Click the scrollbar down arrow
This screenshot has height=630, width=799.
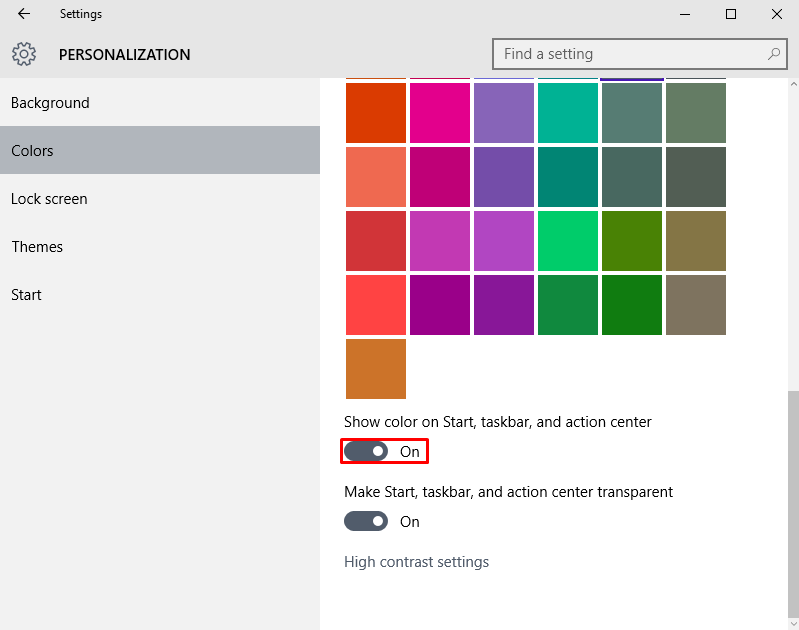793,624
